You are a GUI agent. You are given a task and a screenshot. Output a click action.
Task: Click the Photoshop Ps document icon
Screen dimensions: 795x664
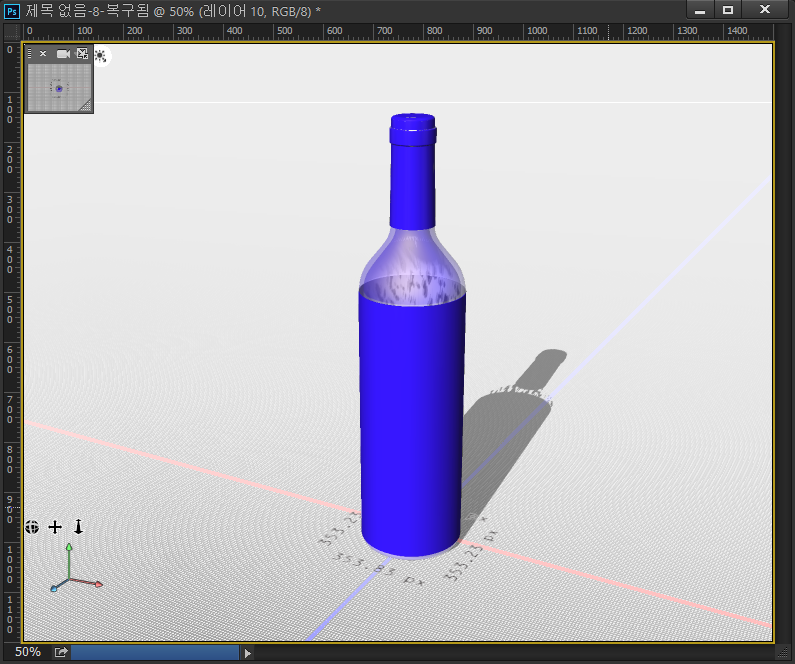(12, 10)
